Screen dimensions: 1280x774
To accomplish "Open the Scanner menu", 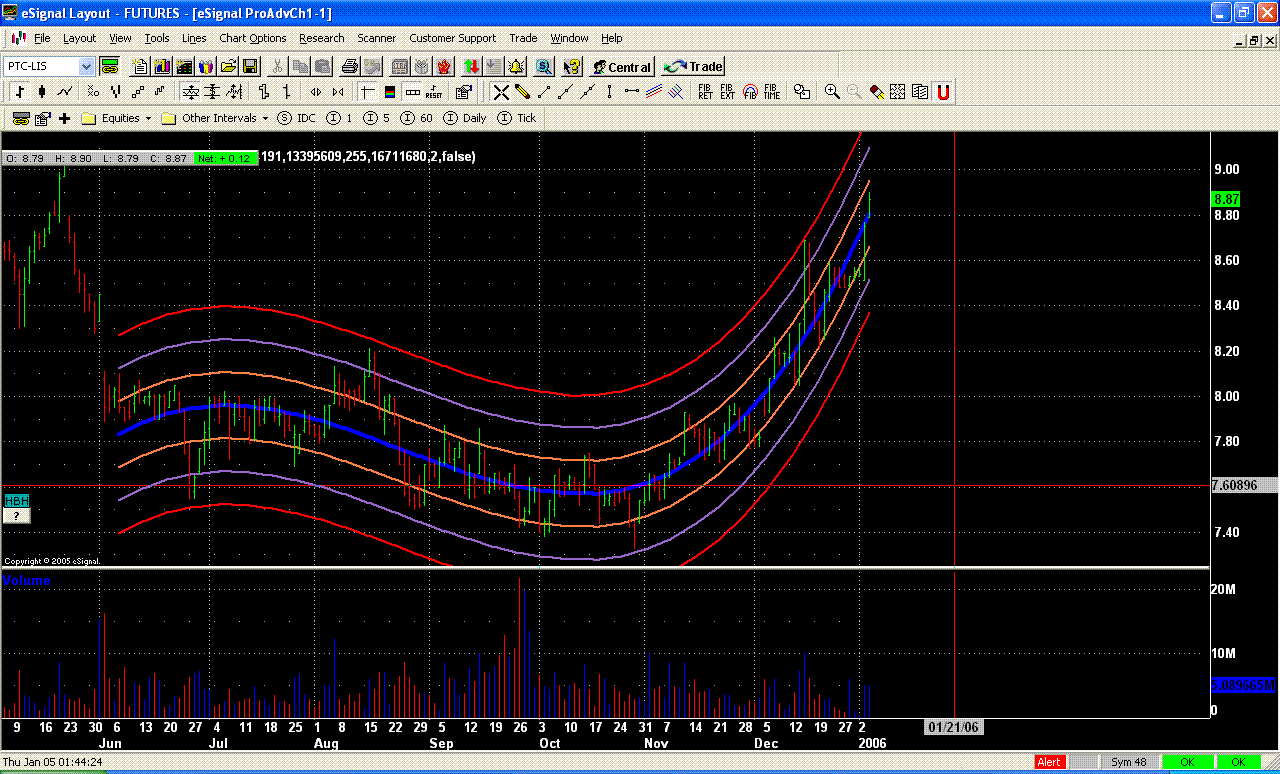I will pos(377,38).
